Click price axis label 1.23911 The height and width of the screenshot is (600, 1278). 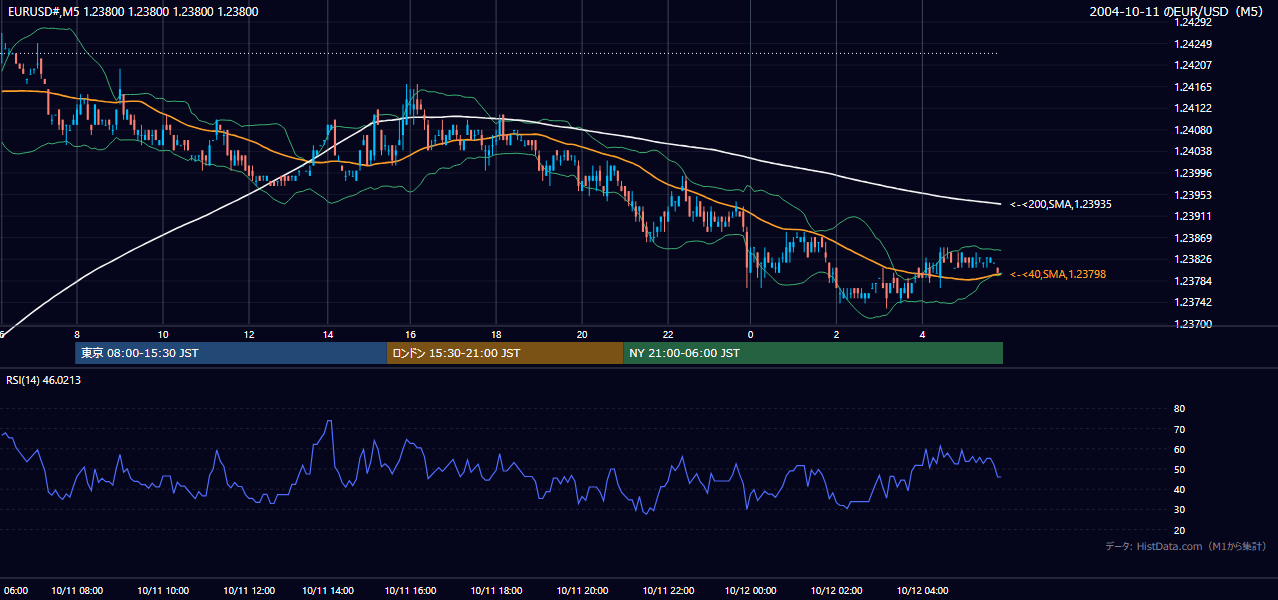1193,216
